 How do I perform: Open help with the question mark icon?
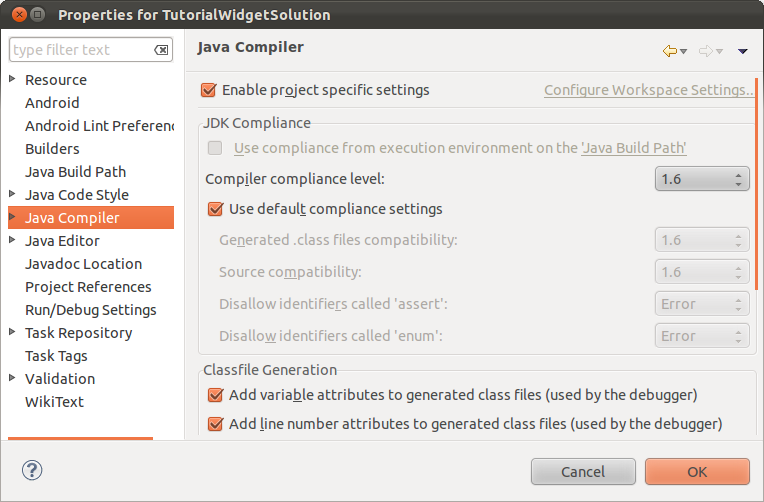(x=32, y=470)
